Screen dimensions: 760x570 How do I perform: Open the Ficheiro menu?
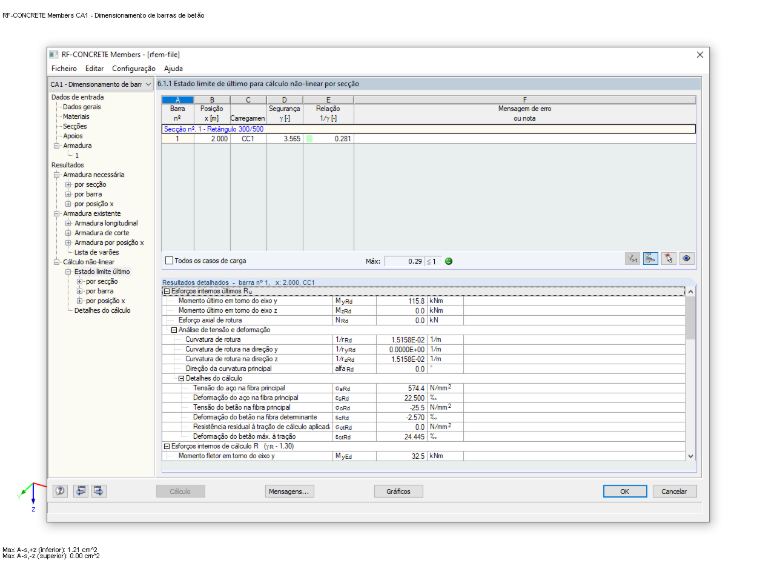64,68
